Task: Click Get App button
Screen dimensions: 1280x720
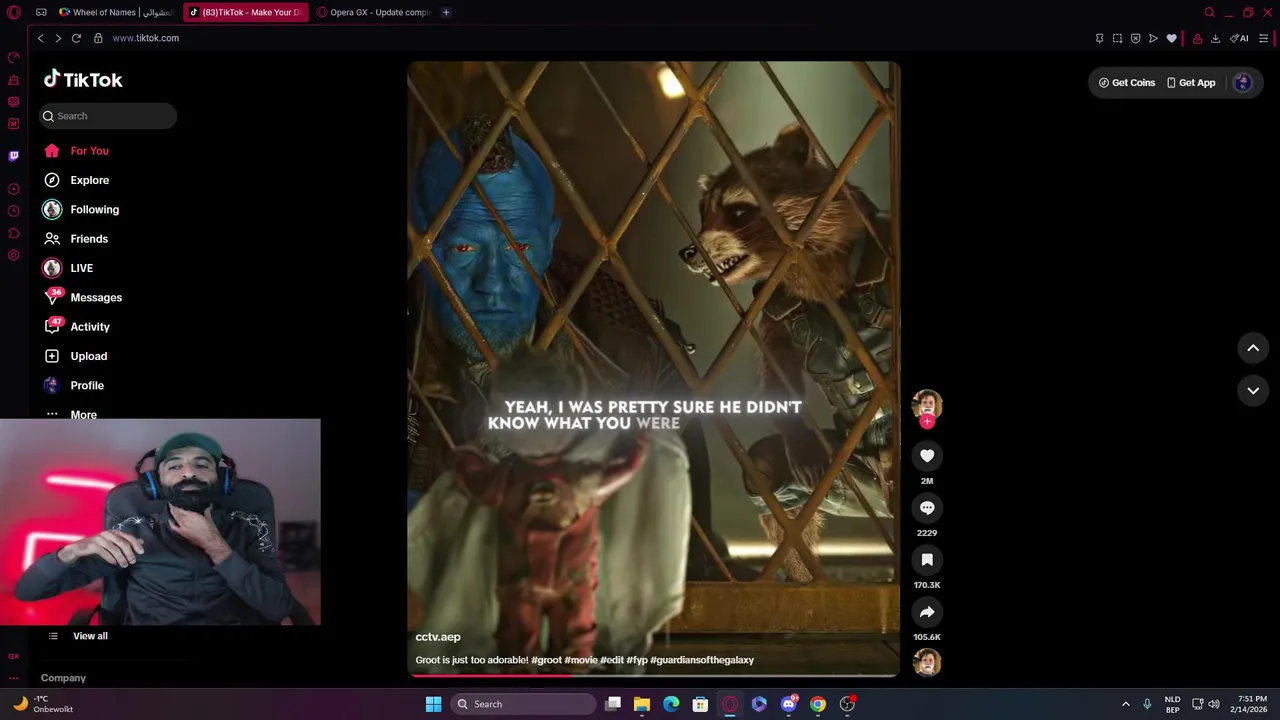Action: tap(1191, 83)
